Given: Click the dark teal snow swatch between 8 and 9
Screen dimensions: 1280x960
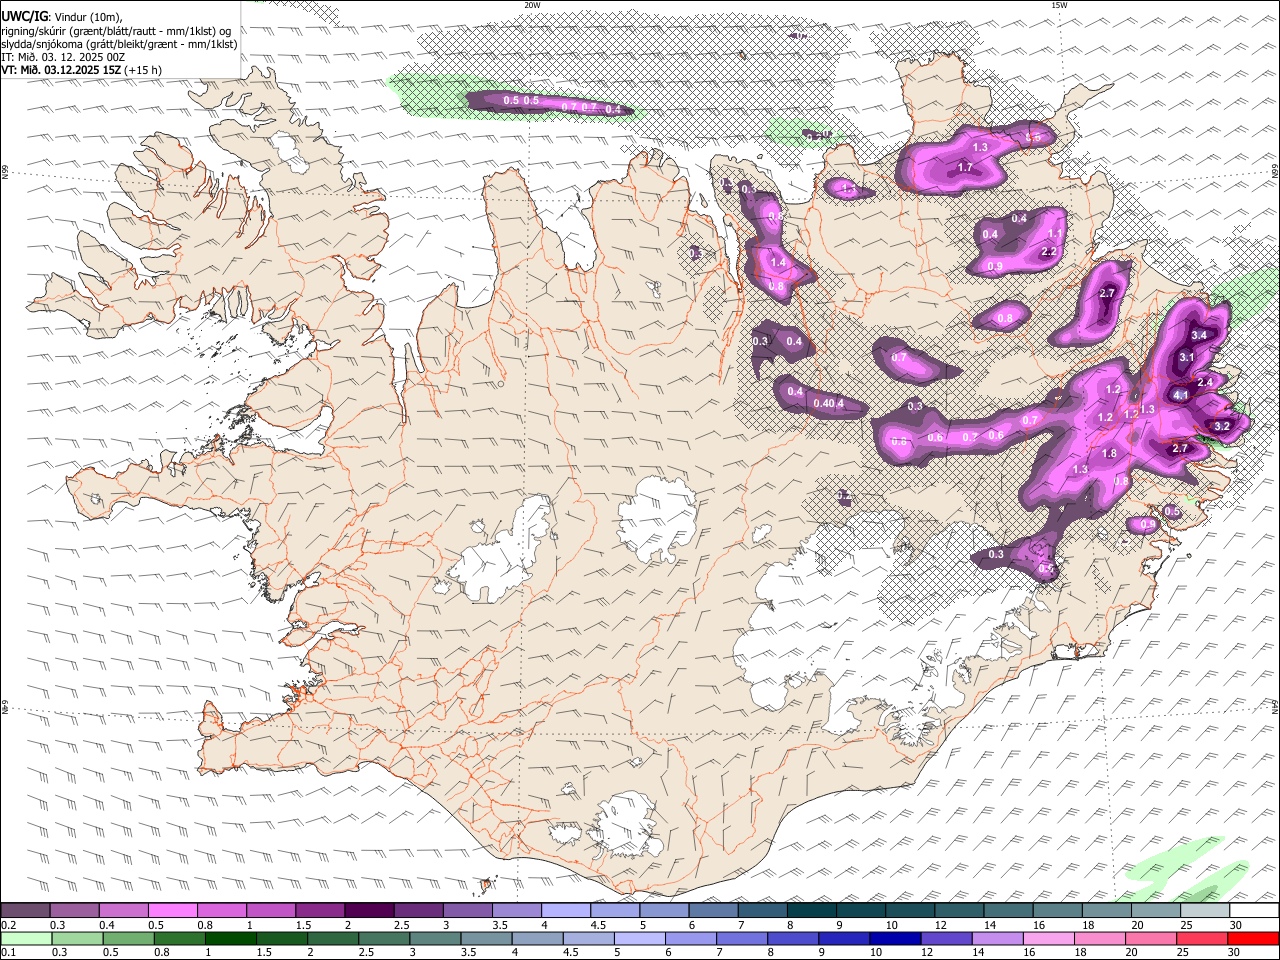Looking at the screenshot, I should [x=810, y=911].
